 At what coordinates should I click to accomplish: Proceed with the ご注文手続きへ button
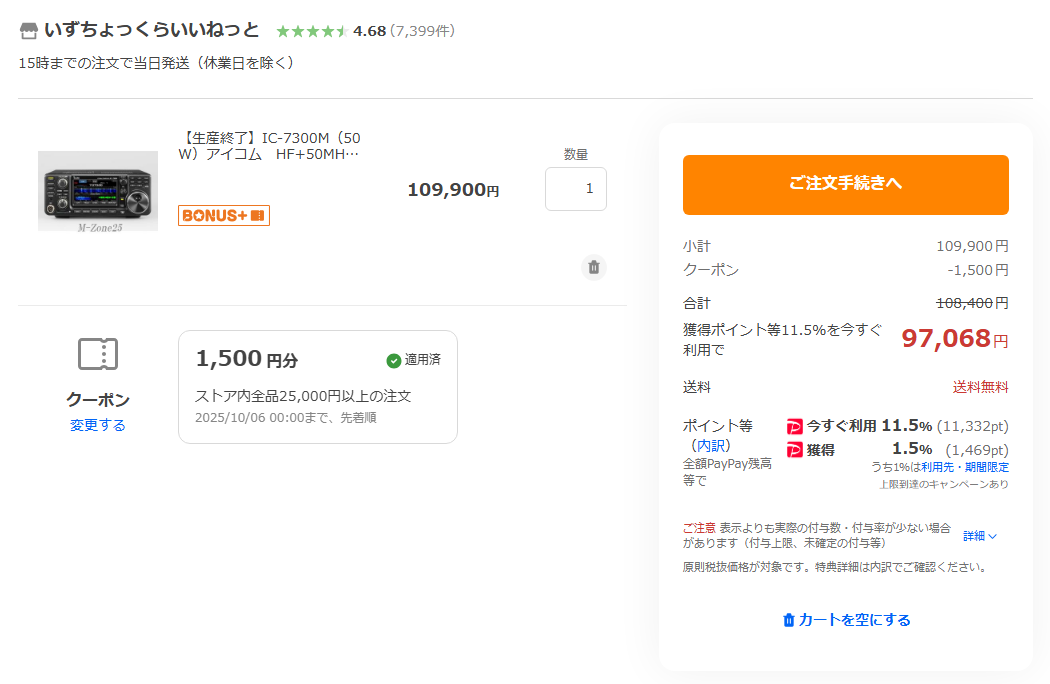click(845, 184)
